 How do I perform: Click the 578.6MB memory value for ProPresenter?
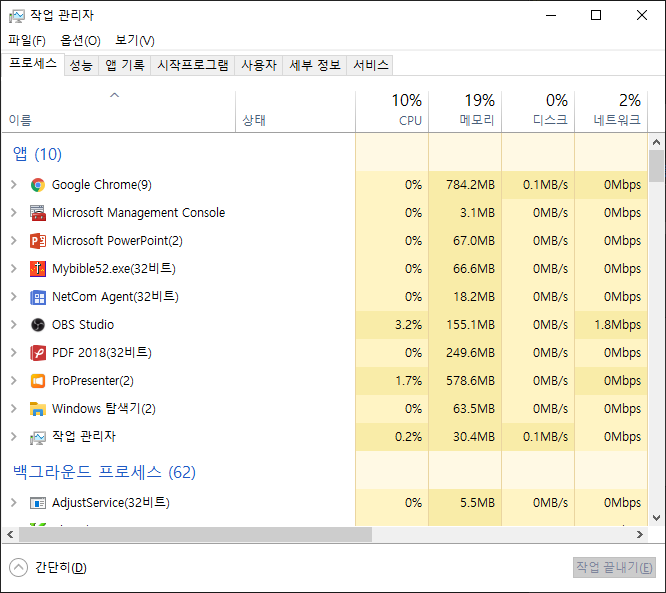coord(470,381)
